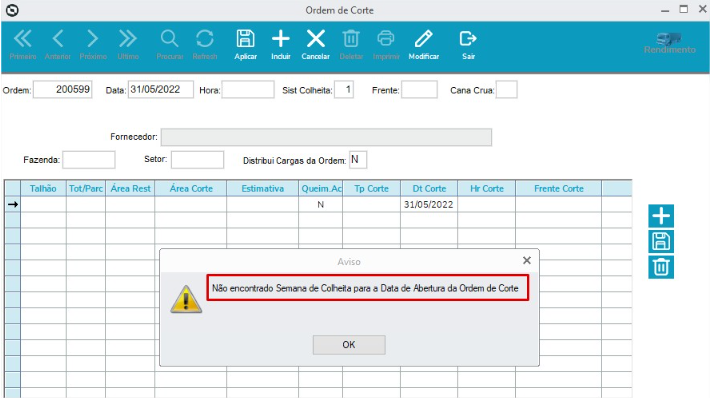The image size is (711, 398).
Task: Click the N cell under Queim.Ac
Action: pyautogui.click(x=321, y=204)
